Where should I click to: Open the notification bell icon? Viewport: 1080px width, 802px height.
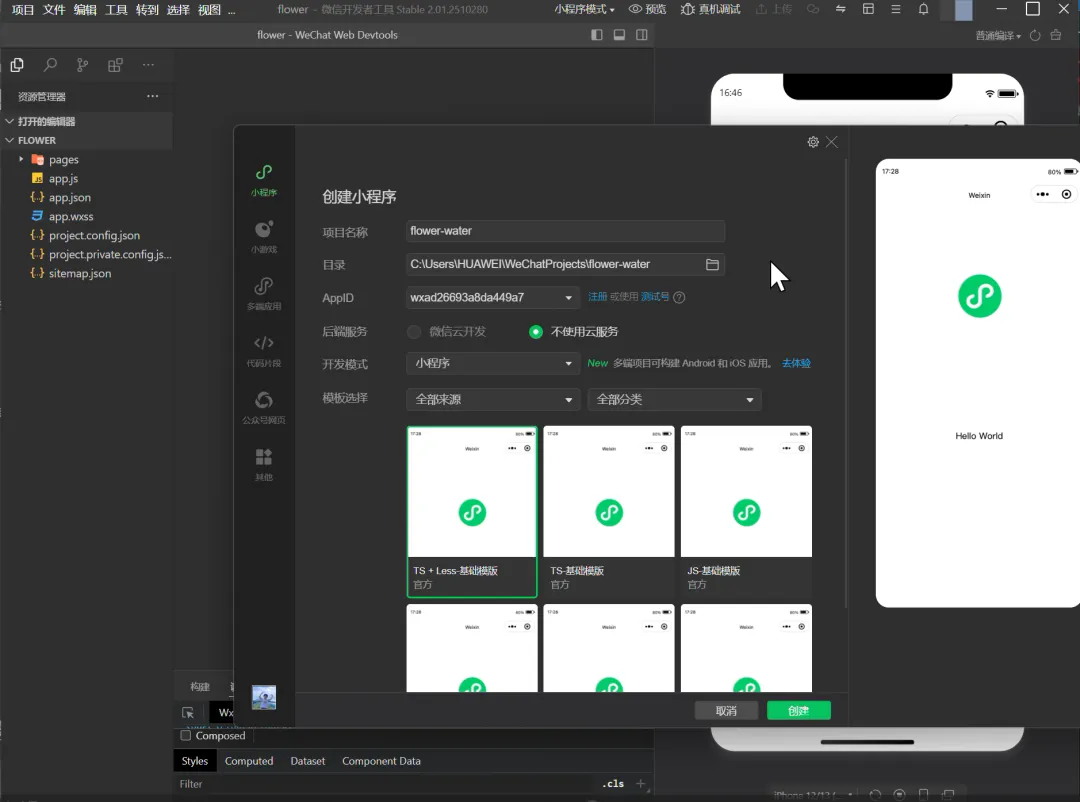(x=924, y=9)
